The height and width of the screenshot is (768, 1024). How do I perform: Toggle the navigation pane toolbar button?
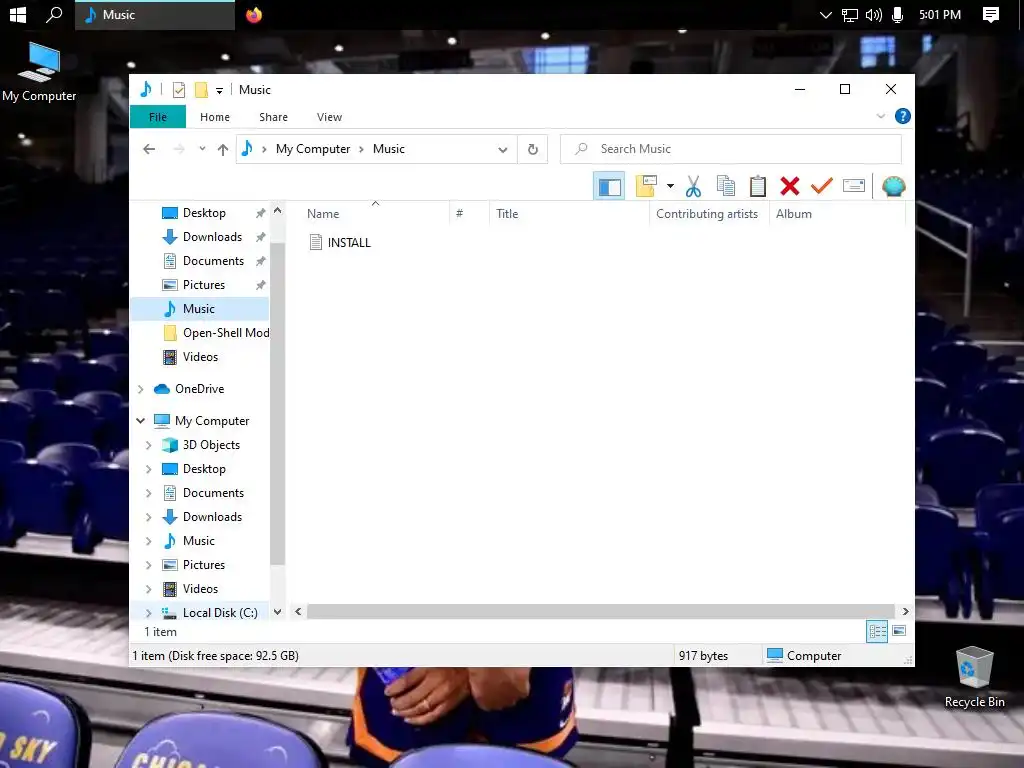(609, 187)
